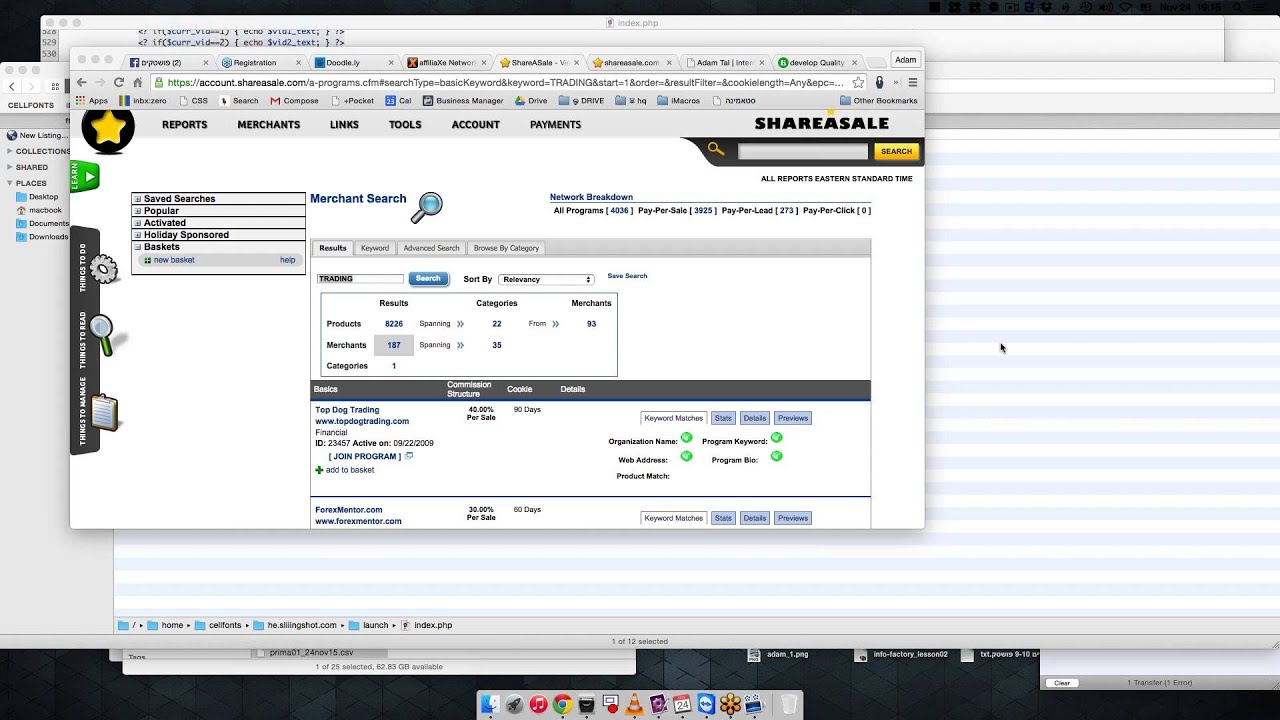Click the site search field in header
The width and height of the screenshot is (1280, 720).
tap(803, 151)
